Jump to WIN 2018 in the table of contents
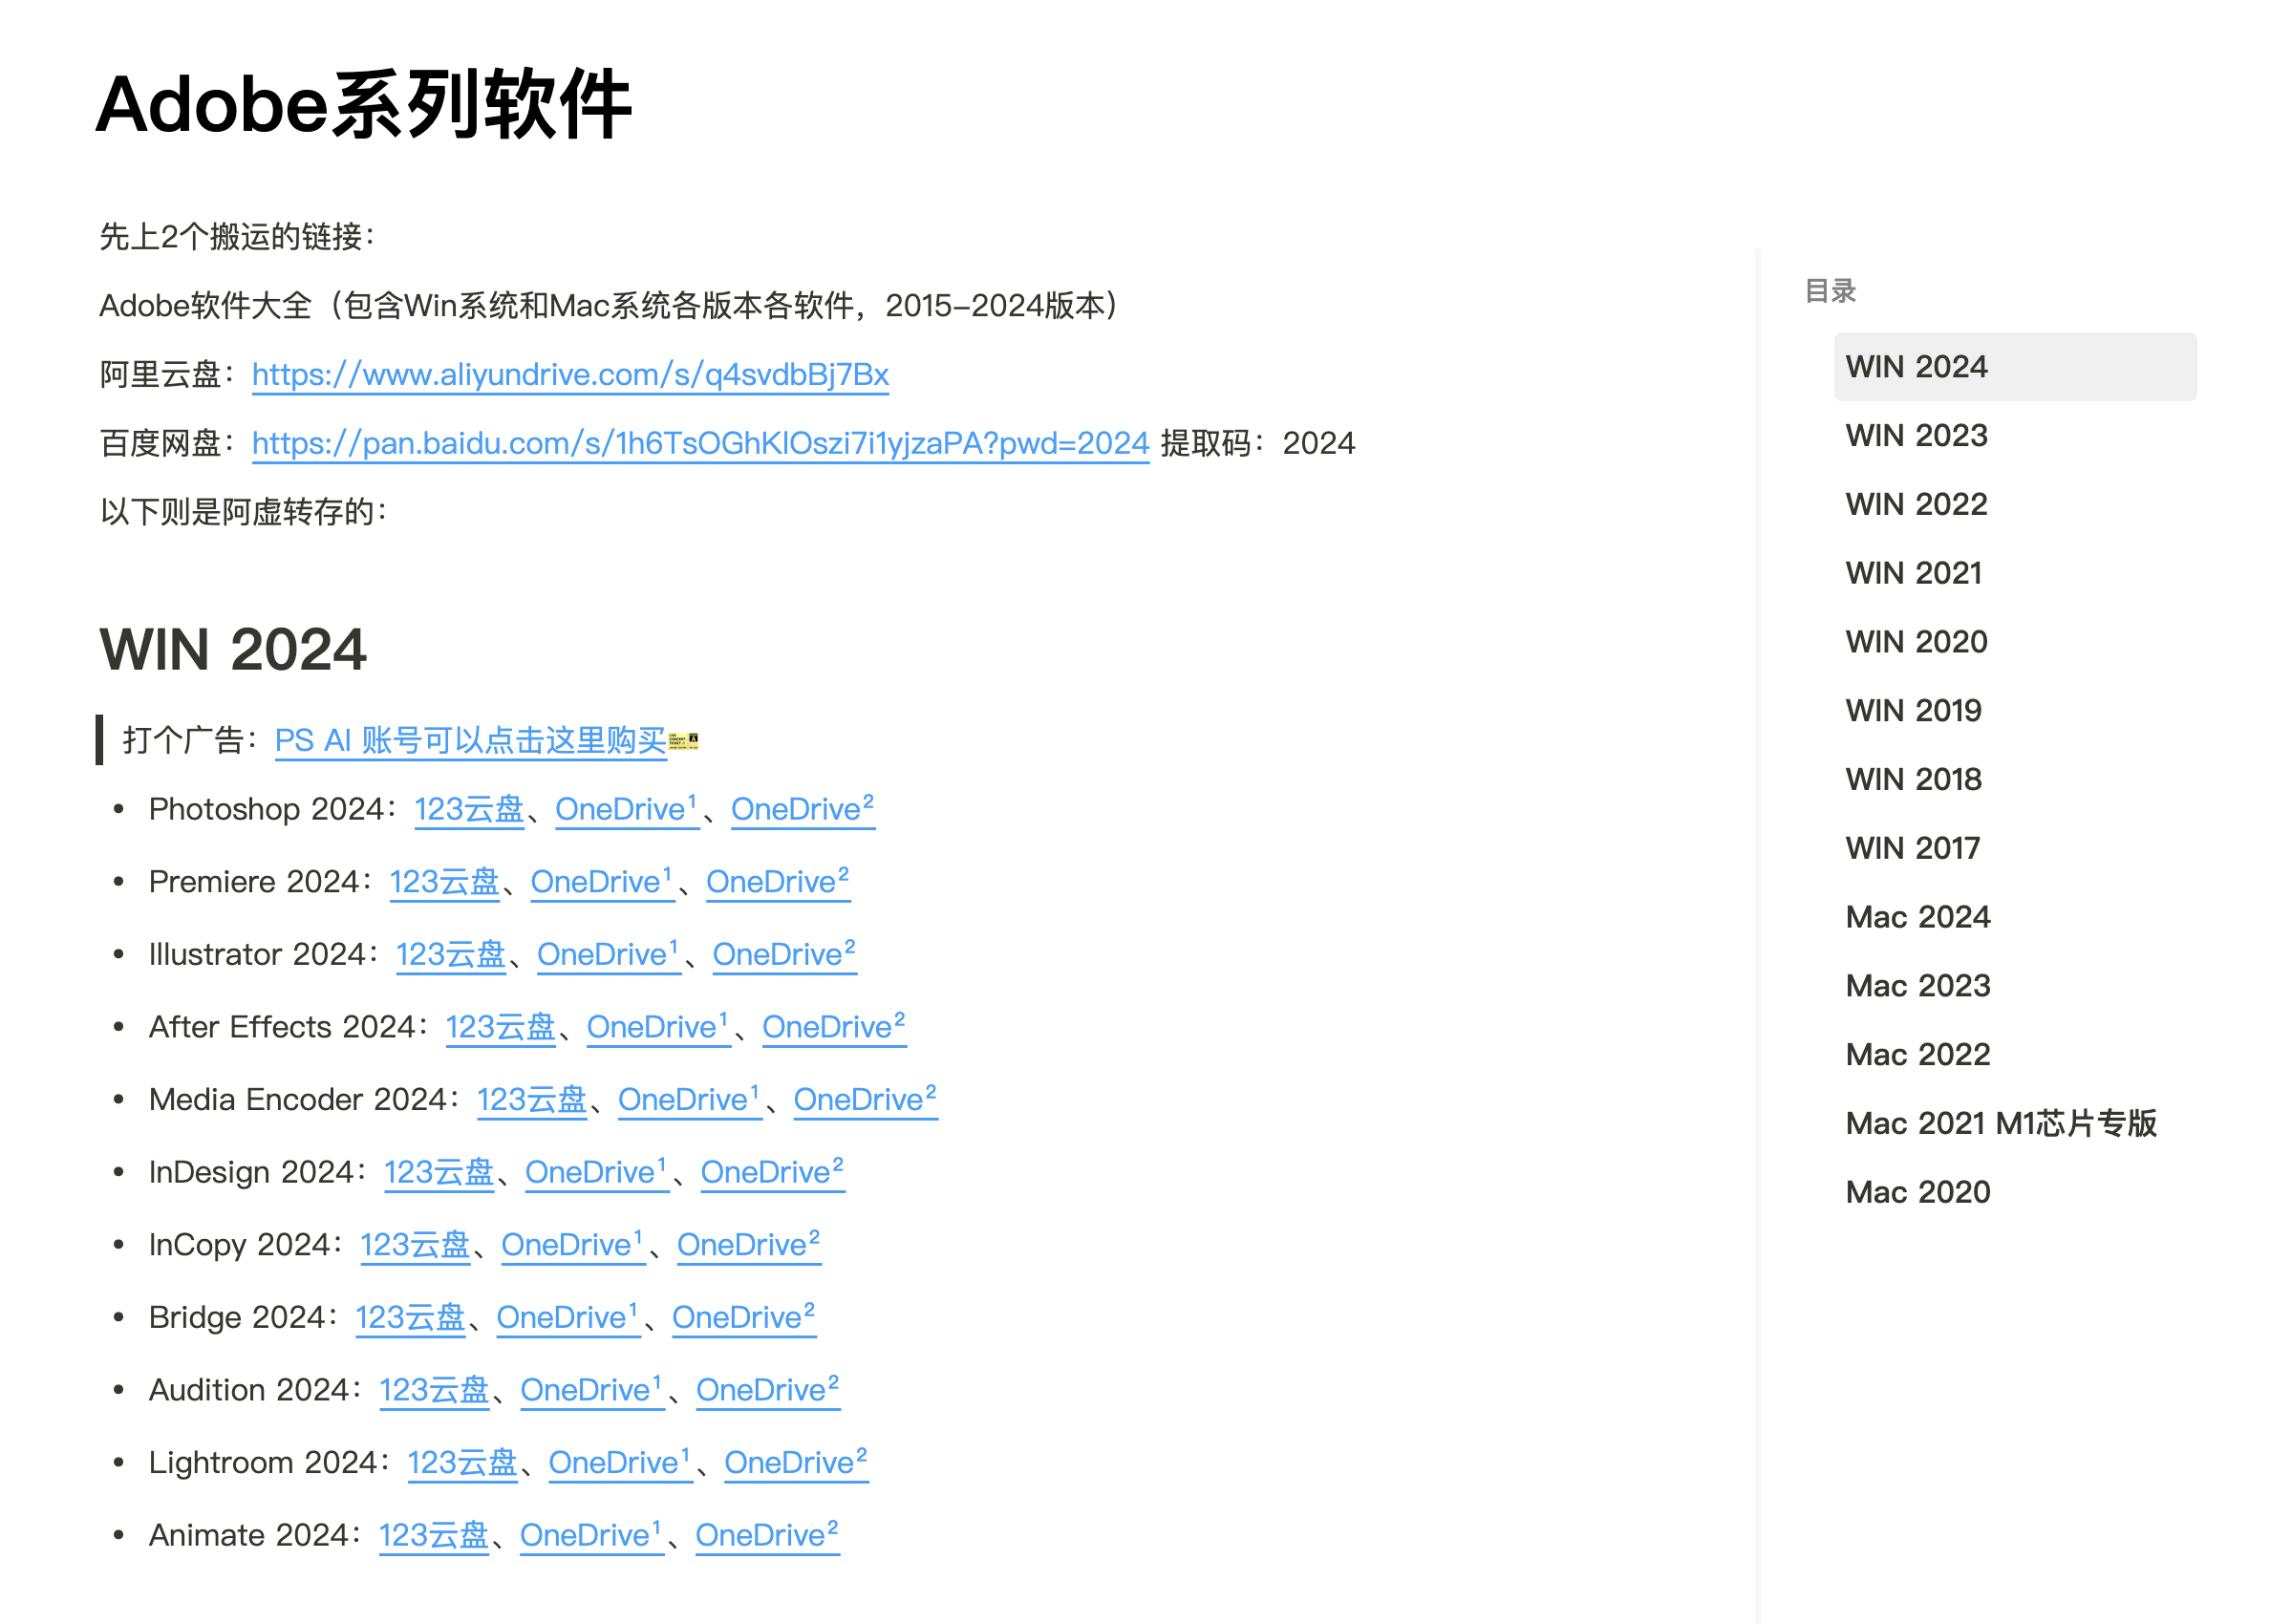 [1914, 779]
